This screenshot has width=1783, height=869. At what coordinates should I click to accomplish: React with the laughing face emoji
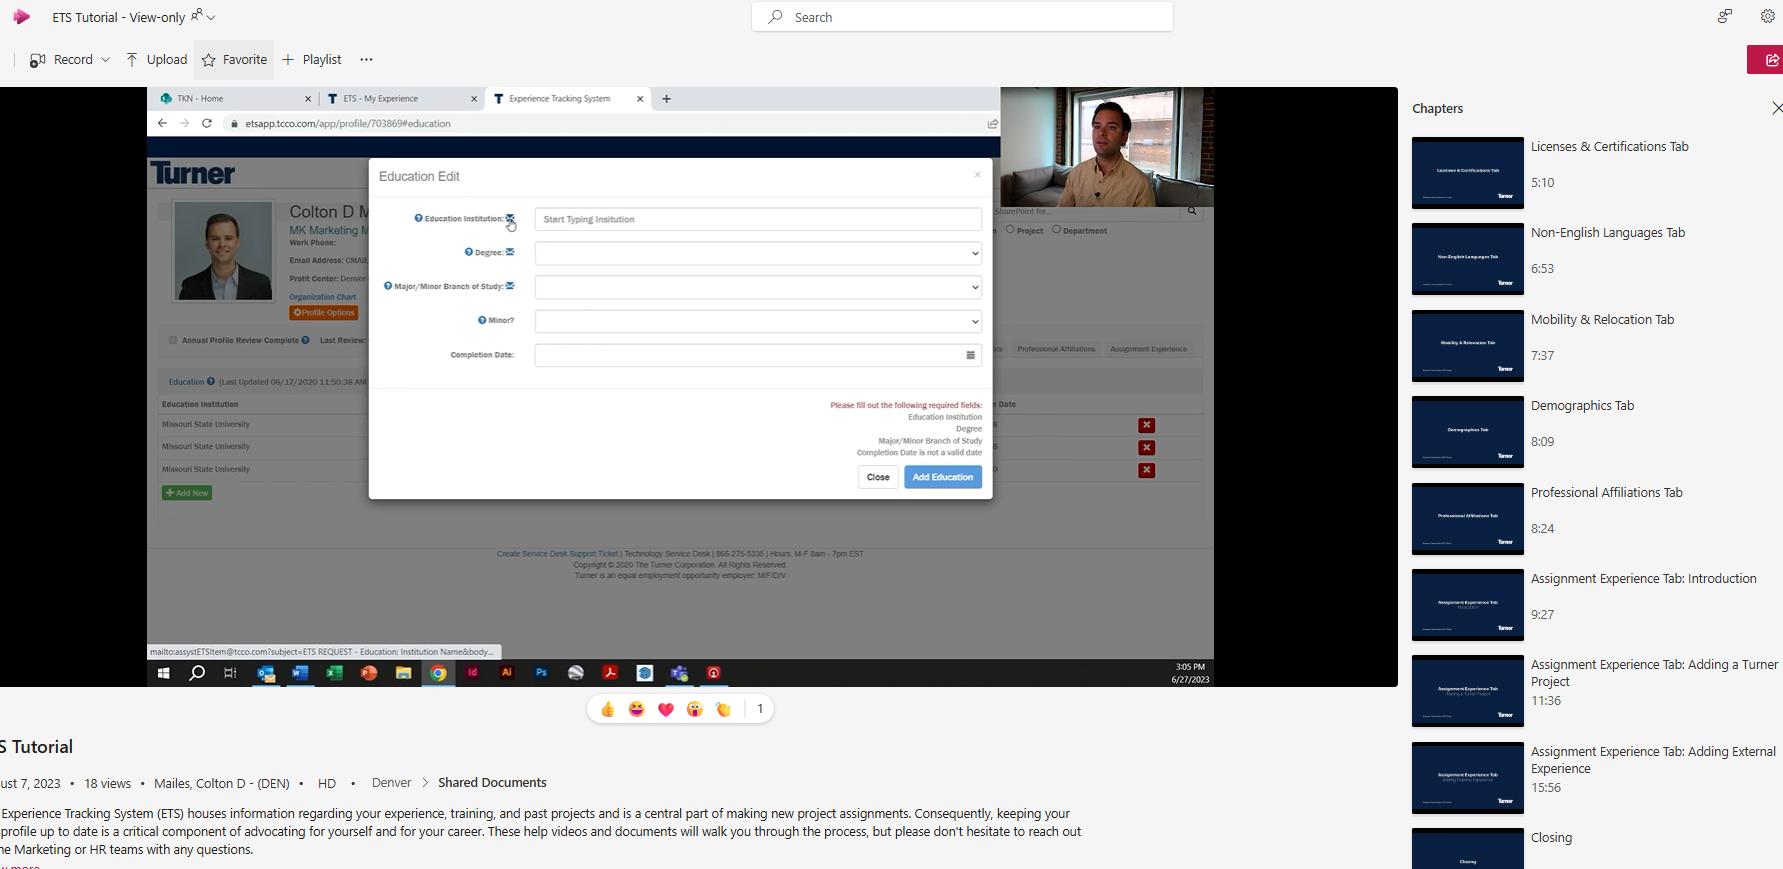[x=637, y=710]
